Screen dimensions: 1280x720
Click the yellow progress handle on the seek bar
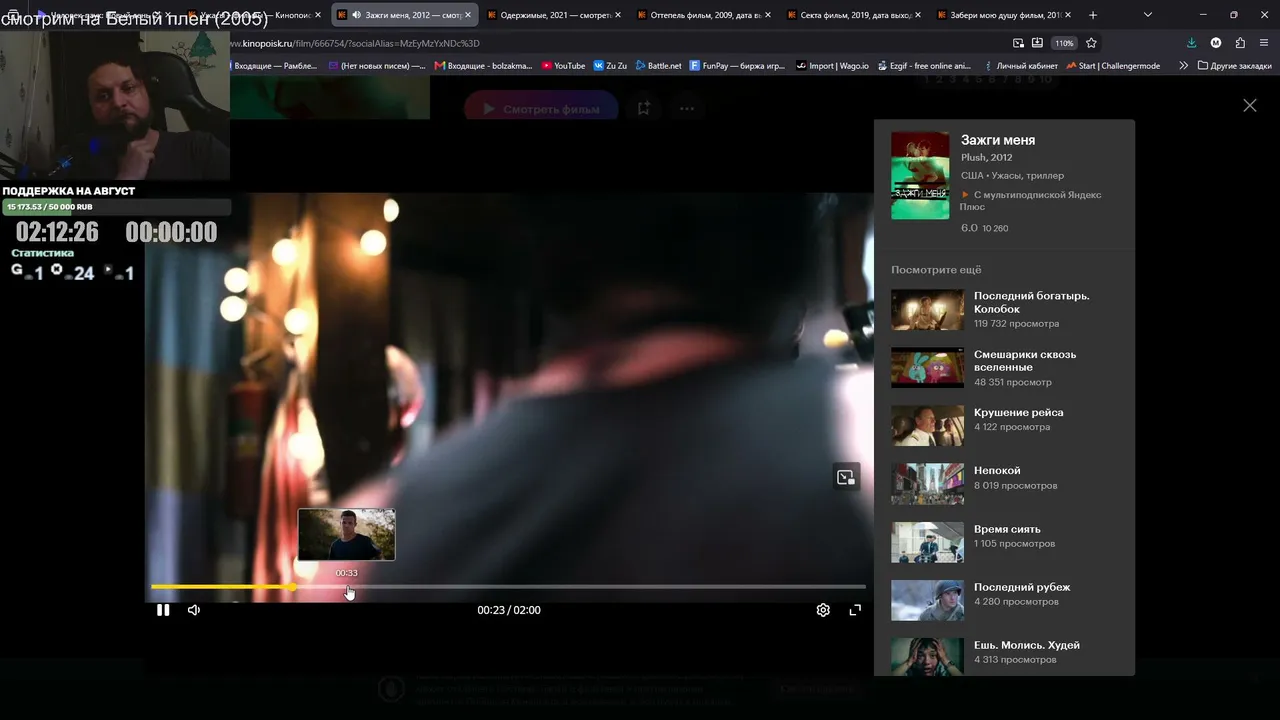click(x=292, y=587)
